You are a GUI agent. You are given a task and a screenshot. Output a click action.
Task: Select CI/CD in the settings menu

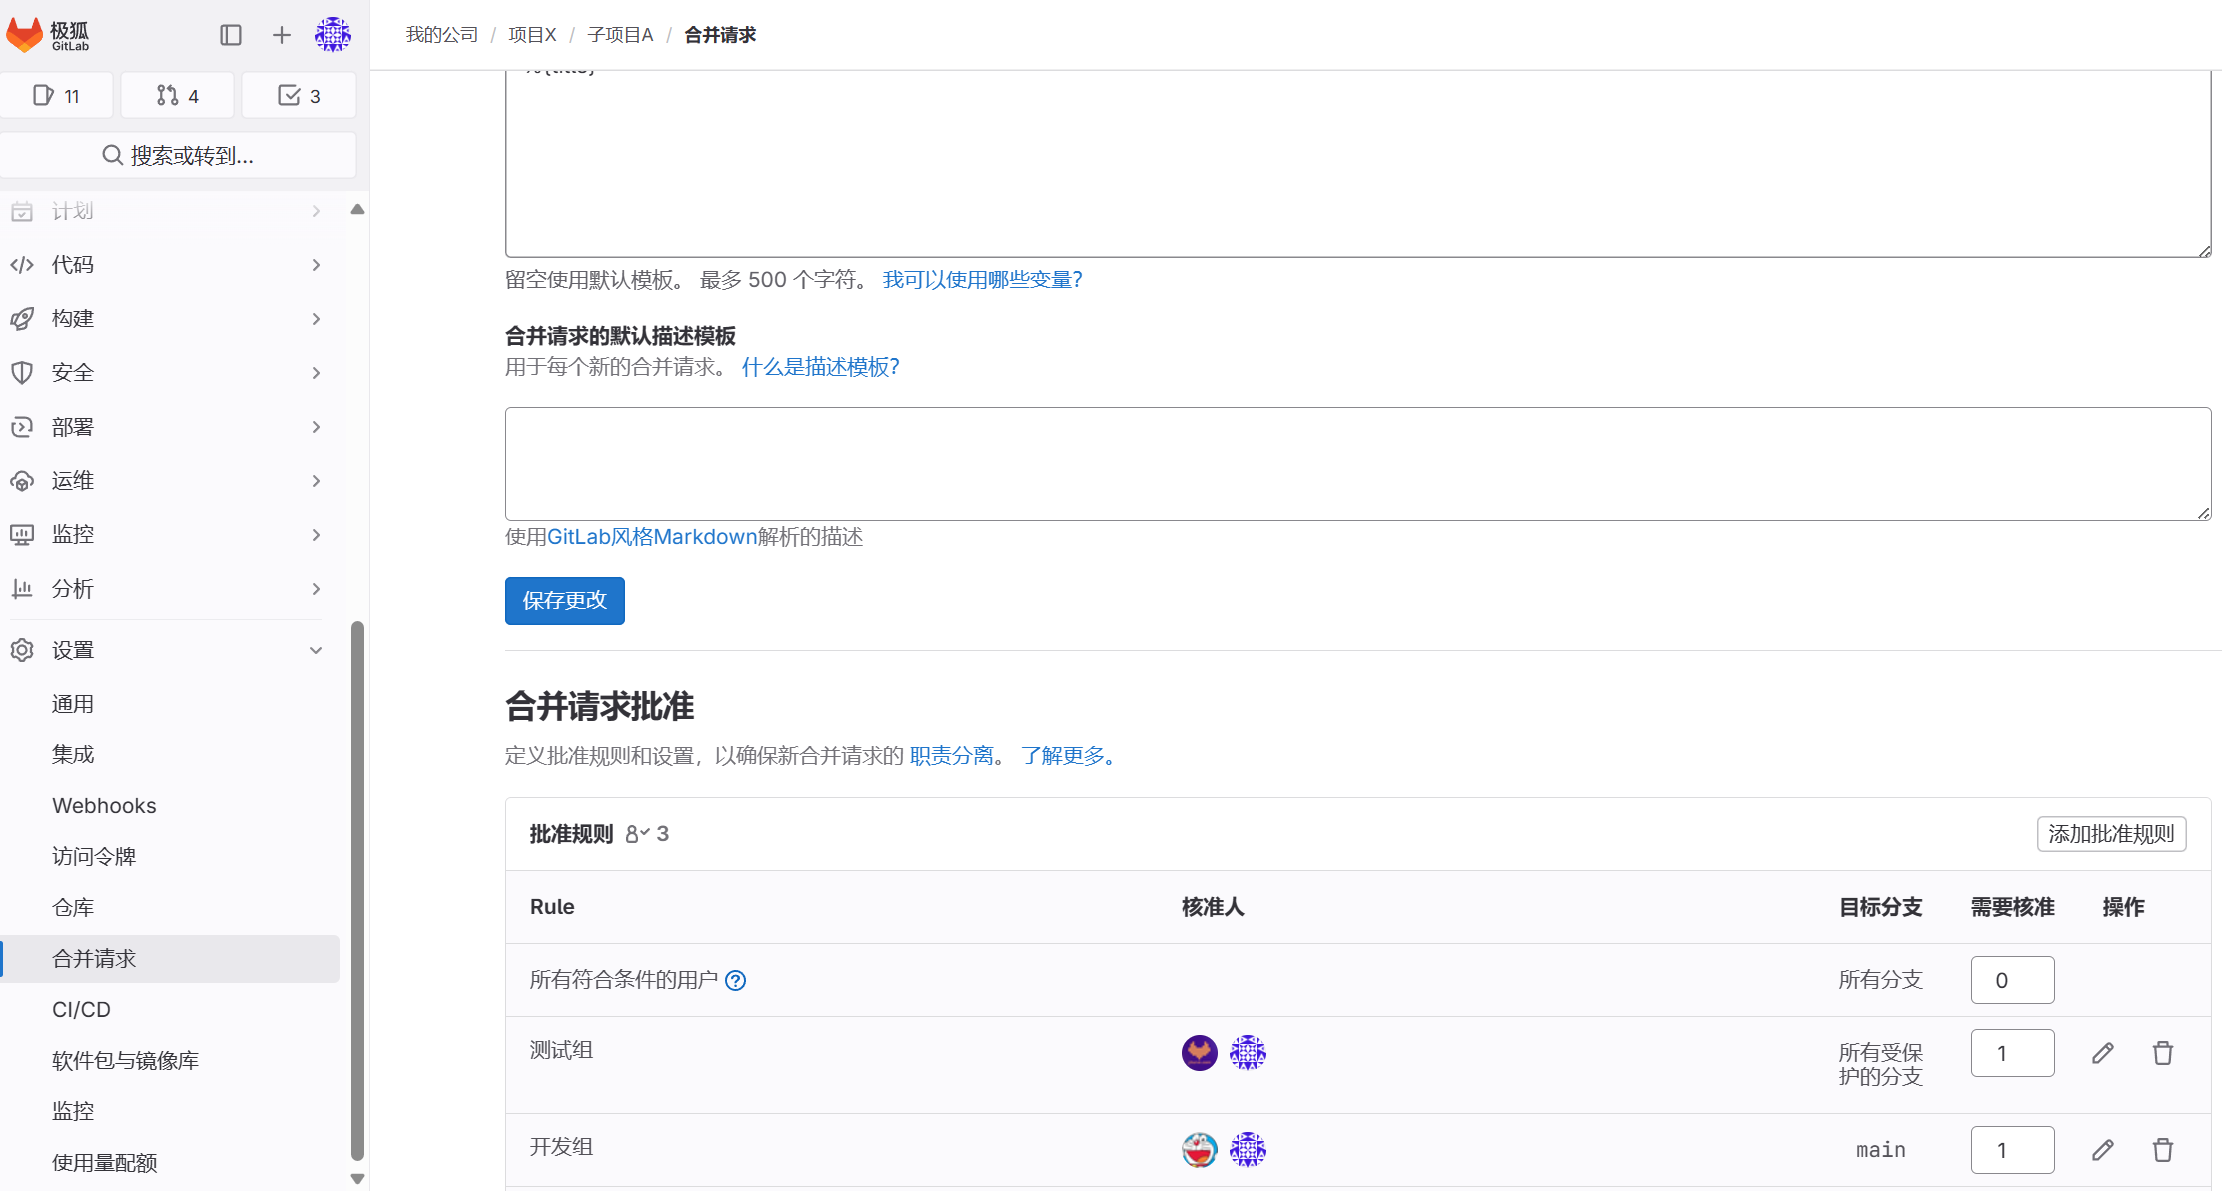[x=81, y=1009]
